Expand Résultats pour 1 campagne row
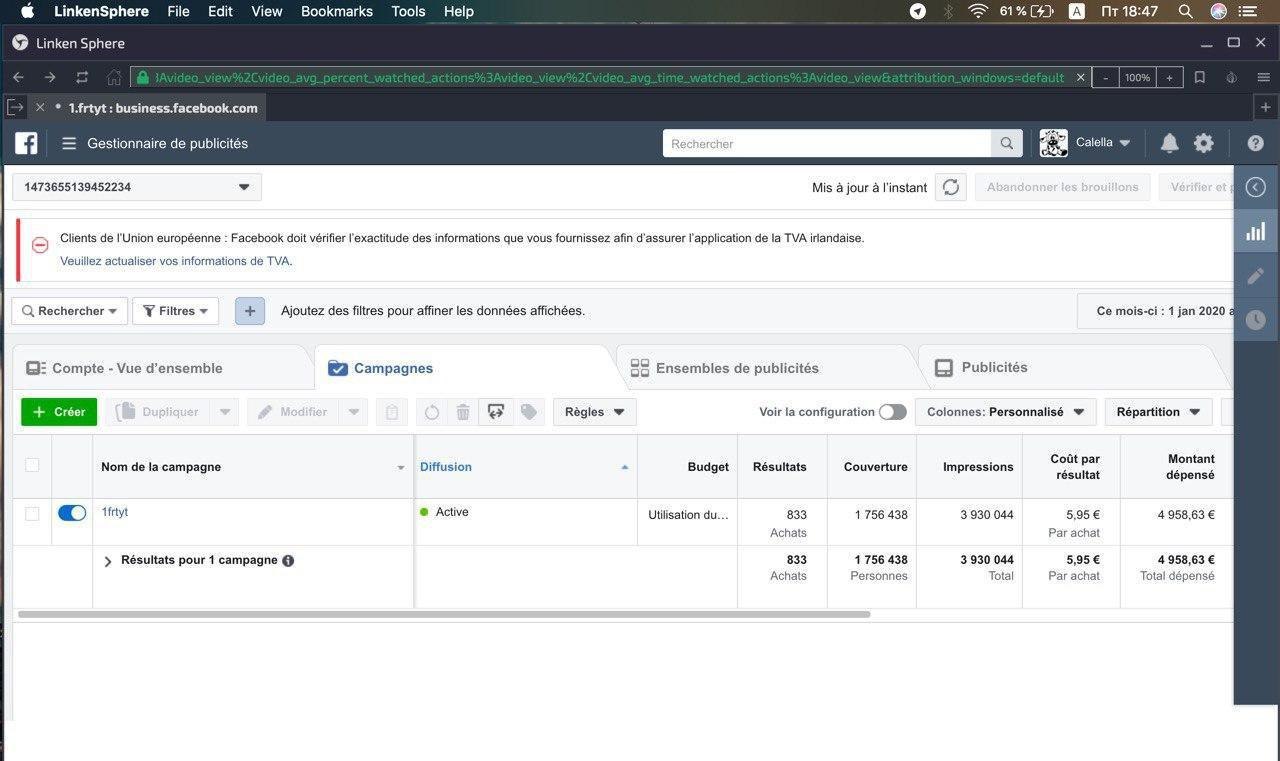This screenshot has width=1280, height=761. point(108,561)
